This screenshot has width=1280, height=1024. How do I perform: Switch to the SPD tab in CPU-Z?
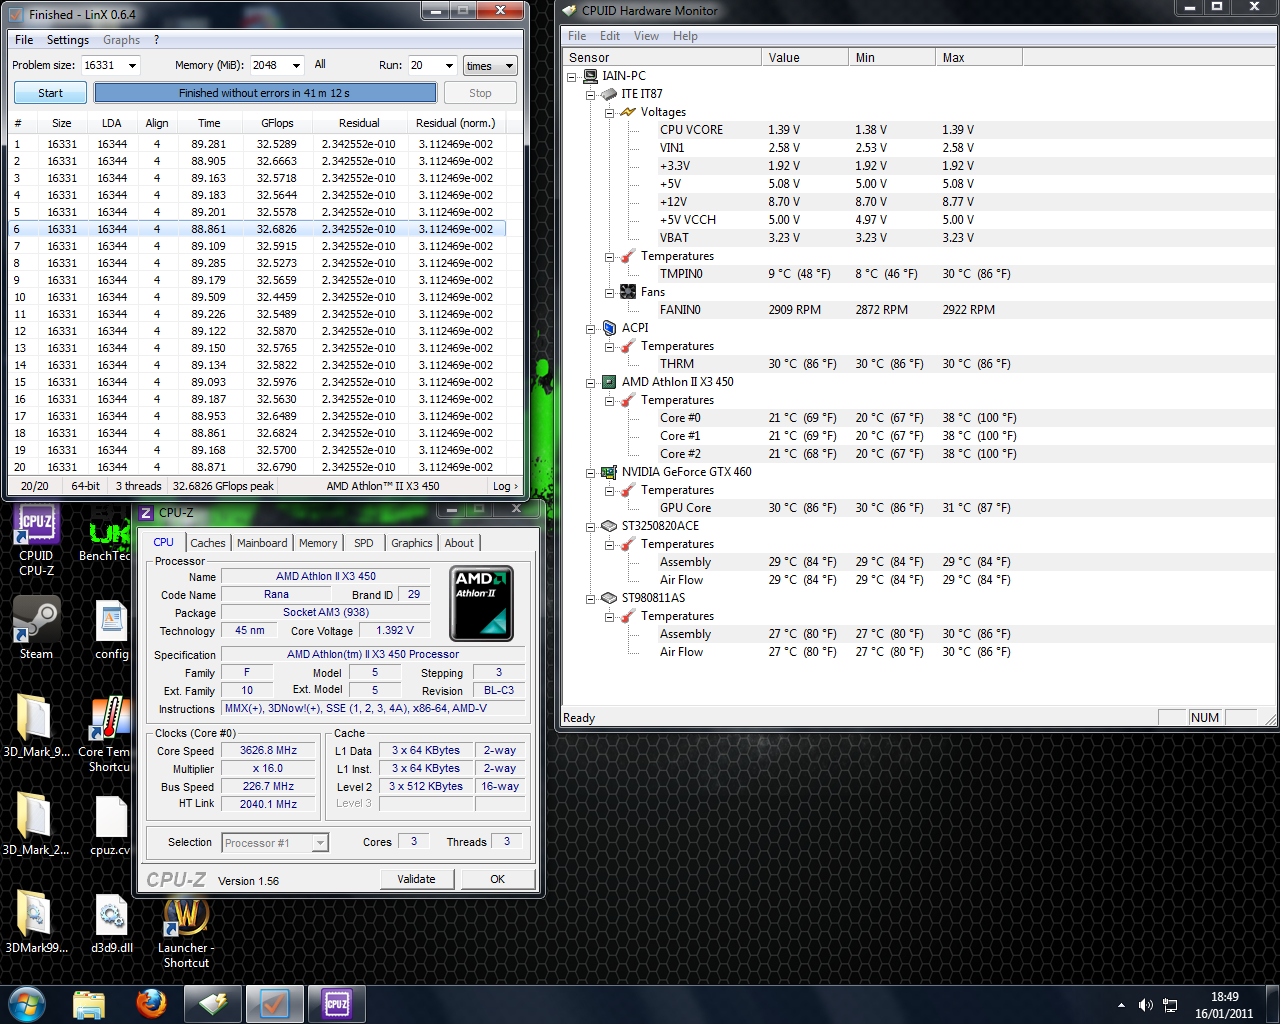tap(364, 543)
